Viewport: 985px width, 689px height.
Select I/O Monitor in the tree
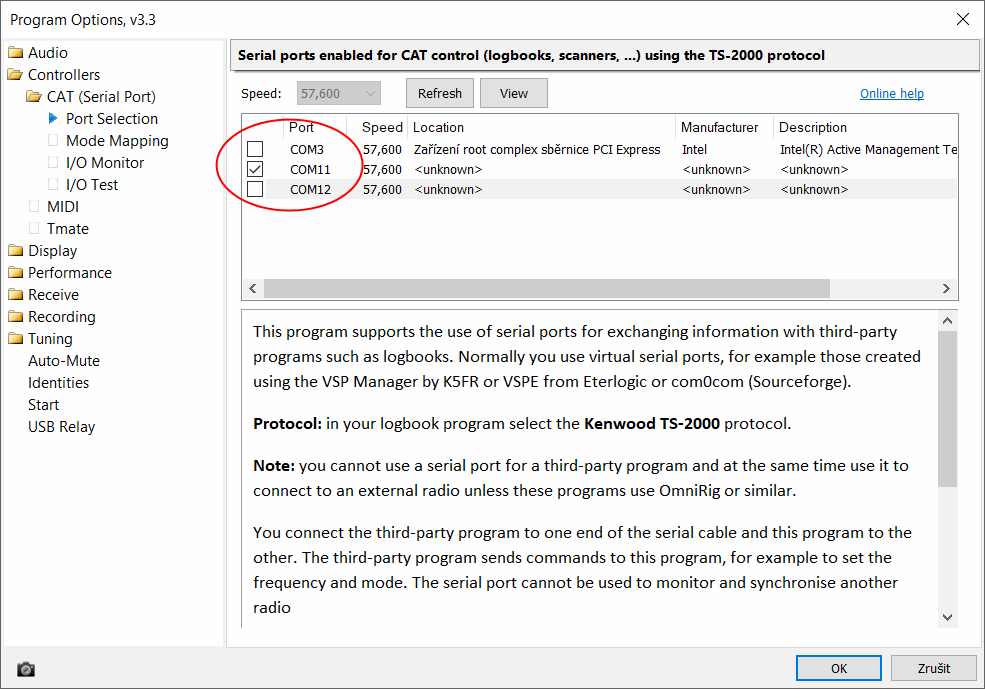[105, 163]
